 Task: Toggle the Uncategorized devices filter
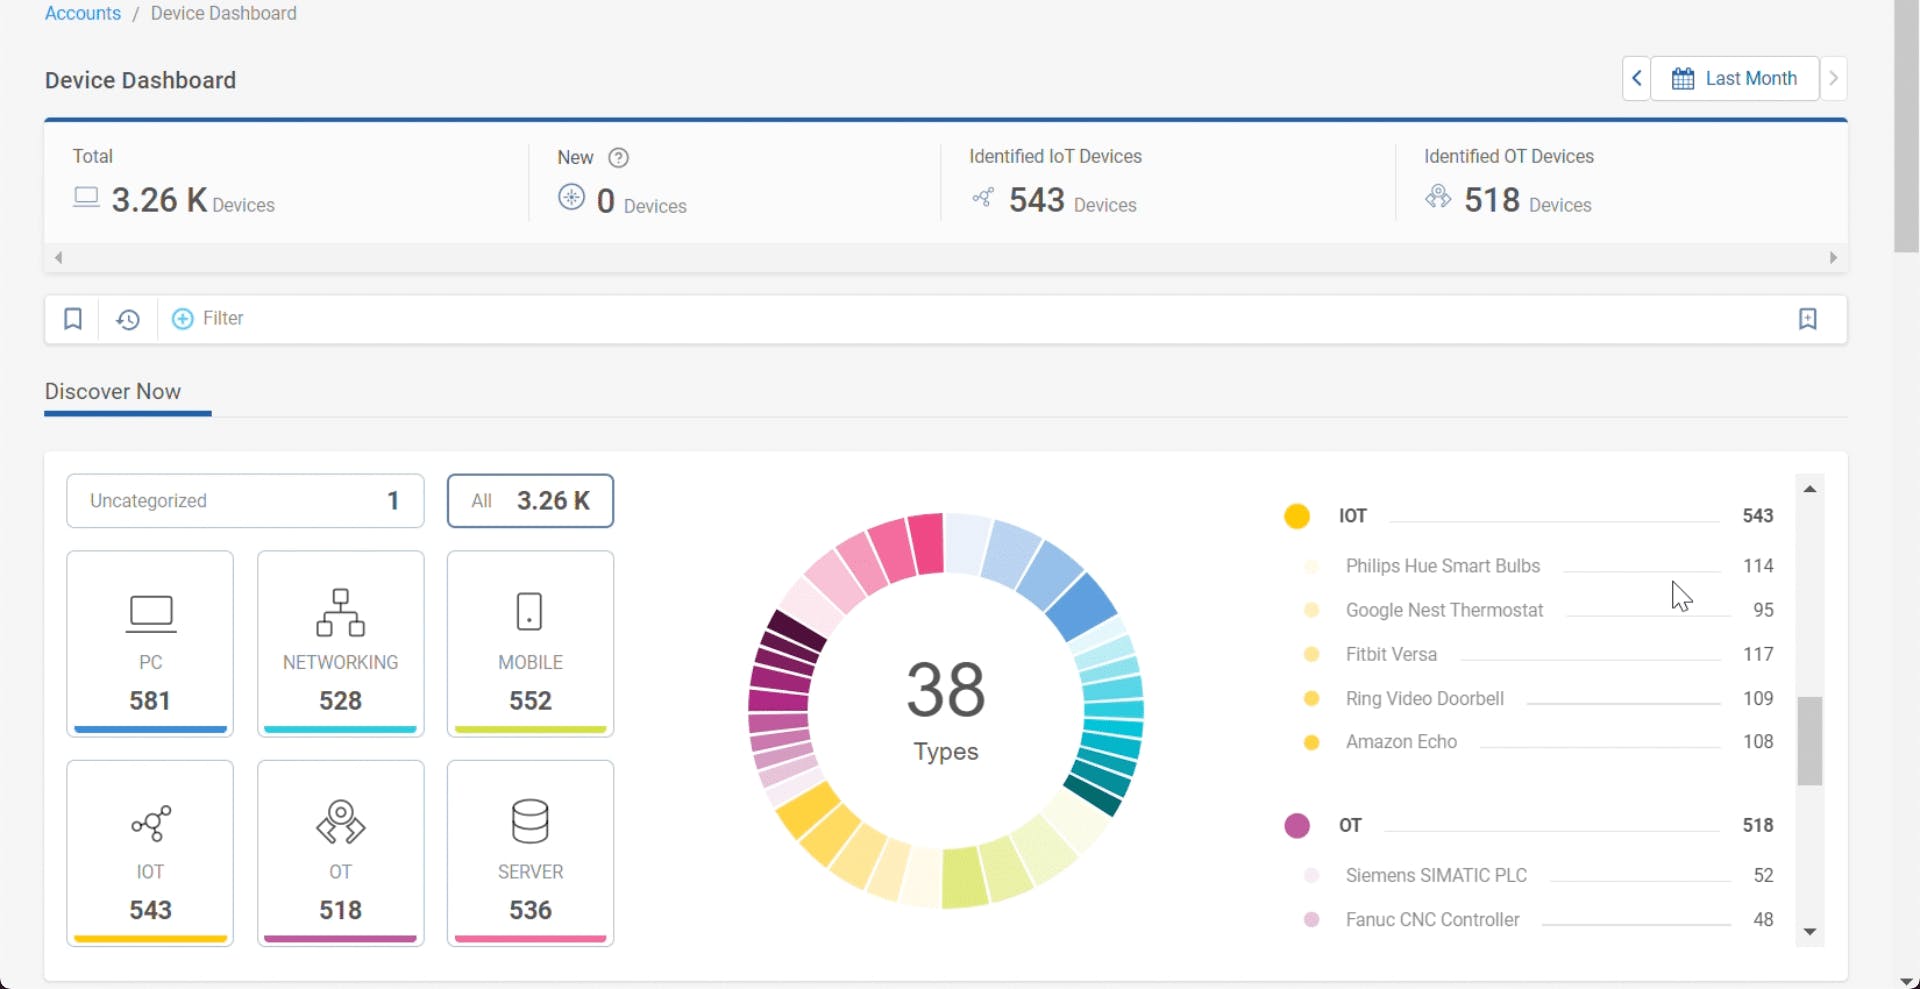[x=244, y=500]
